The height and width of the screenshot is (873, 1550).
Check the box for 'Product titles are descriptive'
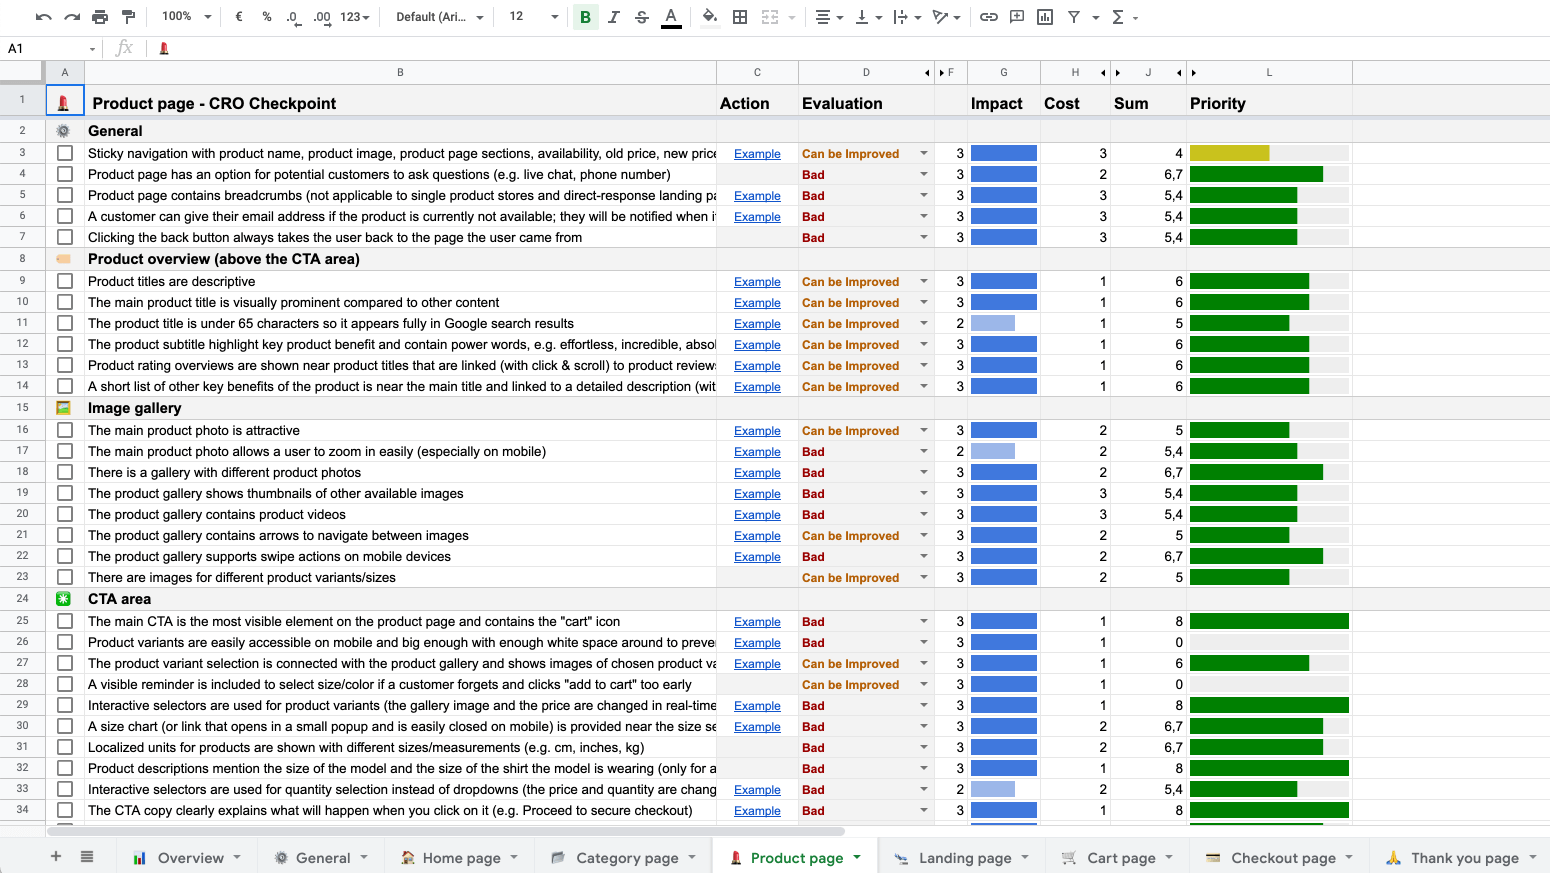coord(65,282)
